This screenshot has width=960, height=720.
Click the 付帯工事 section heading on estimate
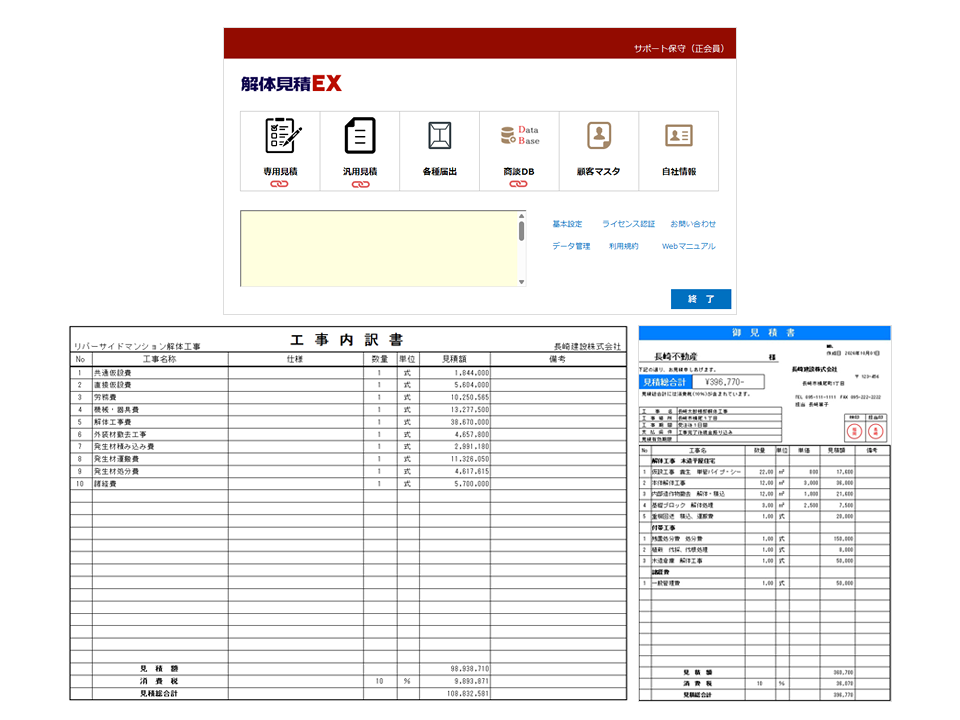(x=664, y=528)
